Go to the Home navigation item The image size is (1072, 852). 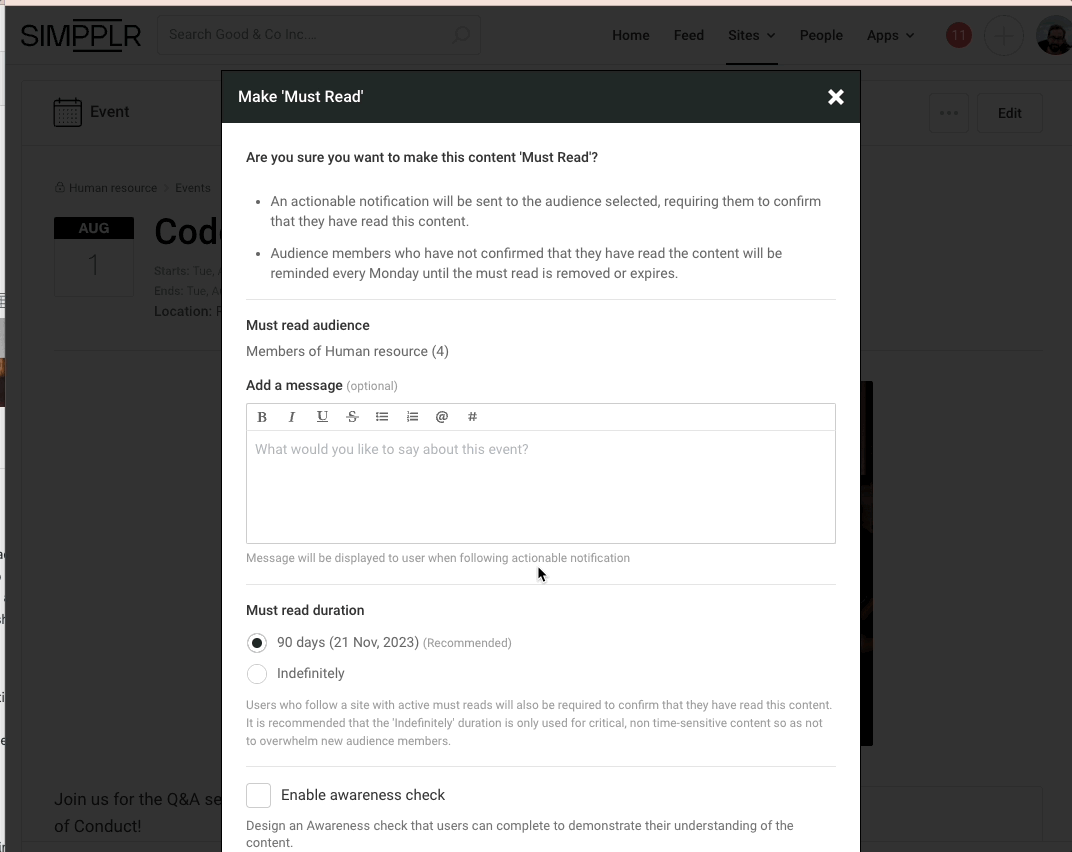pyautogui.click(x=630, y=35)
